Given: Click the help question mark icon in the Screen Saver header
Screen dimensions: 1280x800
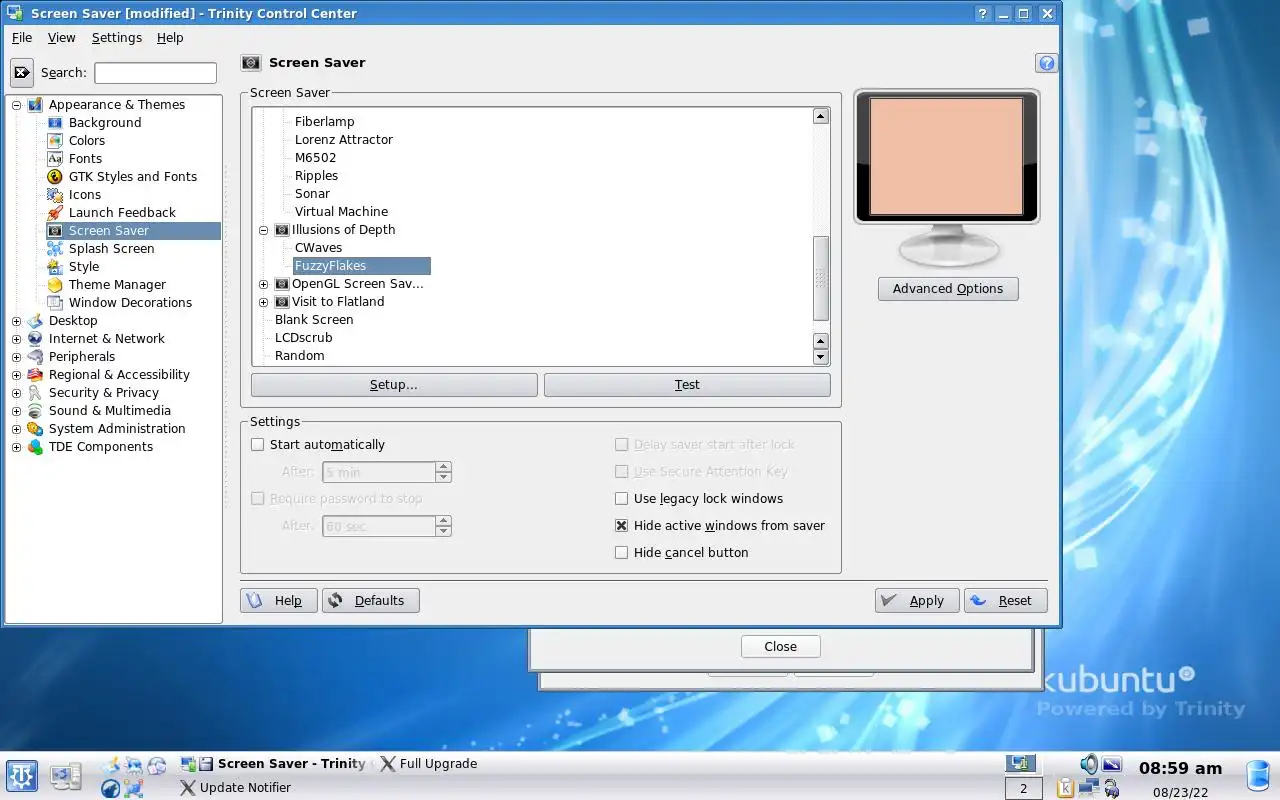Looking at the screenshot, I should (1046, 63).
